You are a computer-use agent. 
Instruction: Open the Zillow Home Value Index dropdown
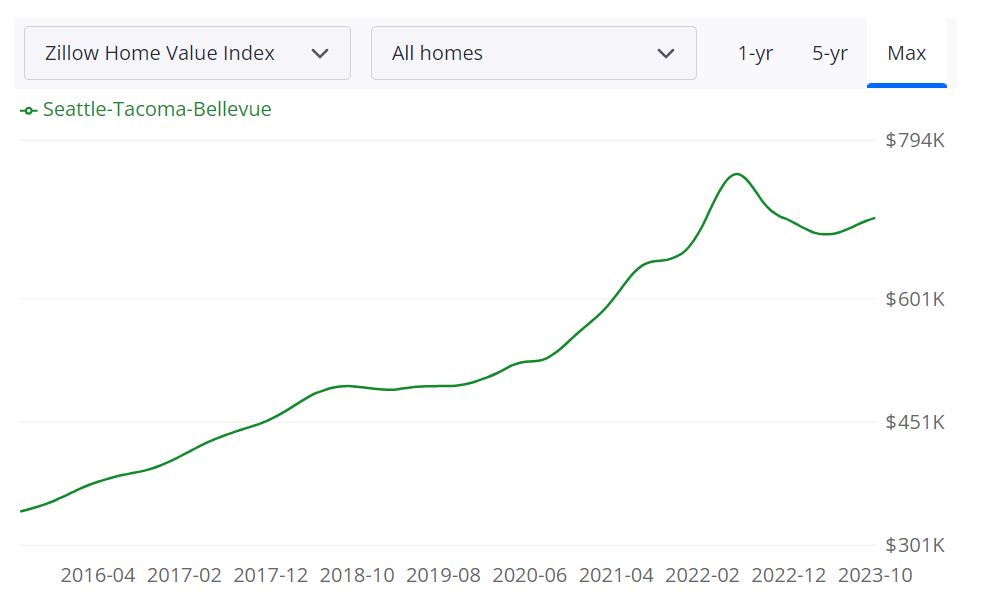click(186, 52)
